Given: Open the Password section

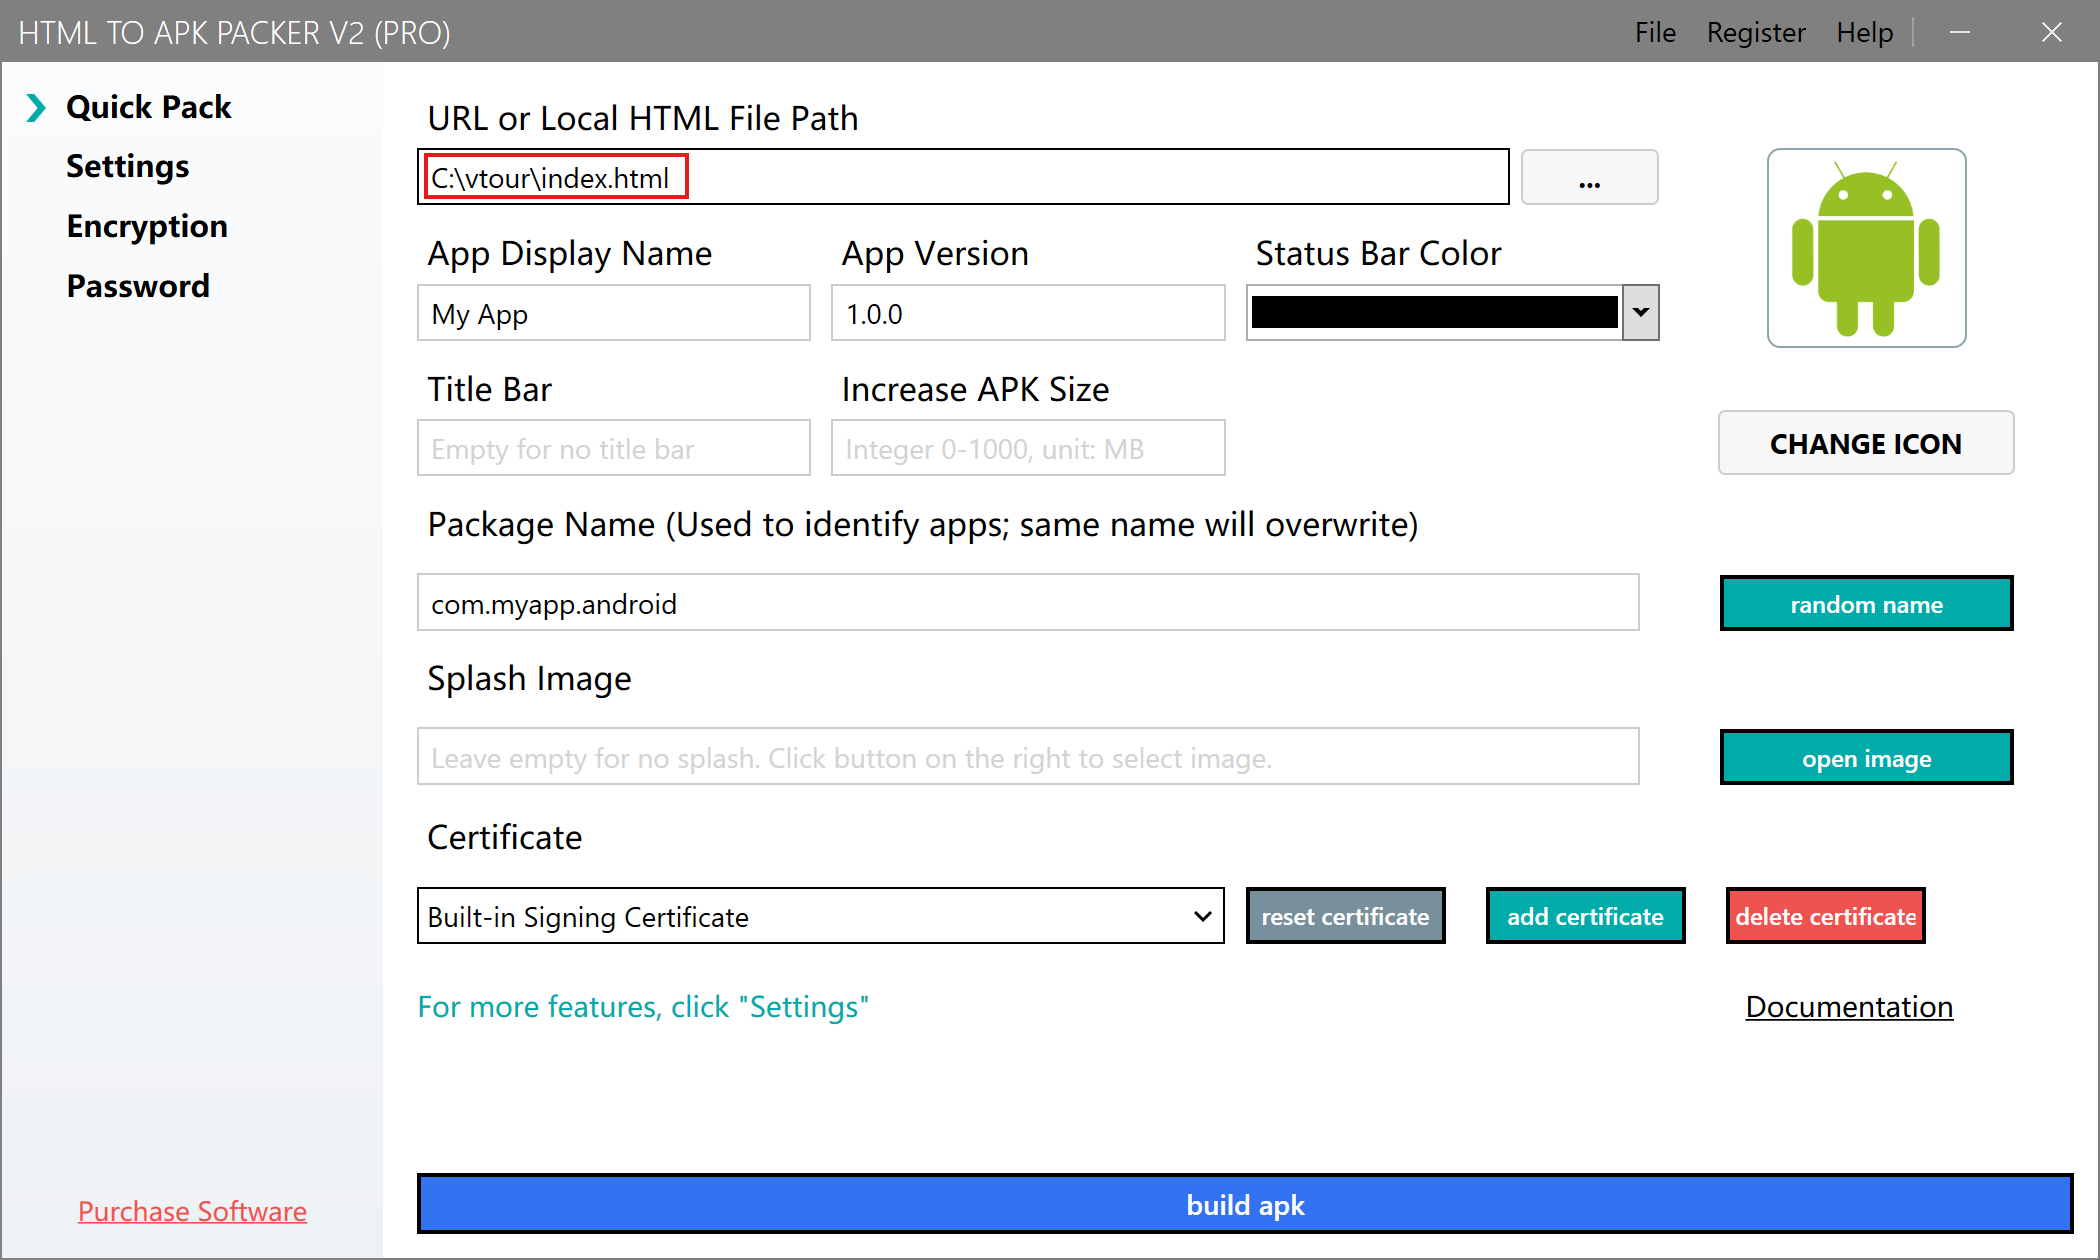Looking at the screenshot, I should (x=138, y=286).
